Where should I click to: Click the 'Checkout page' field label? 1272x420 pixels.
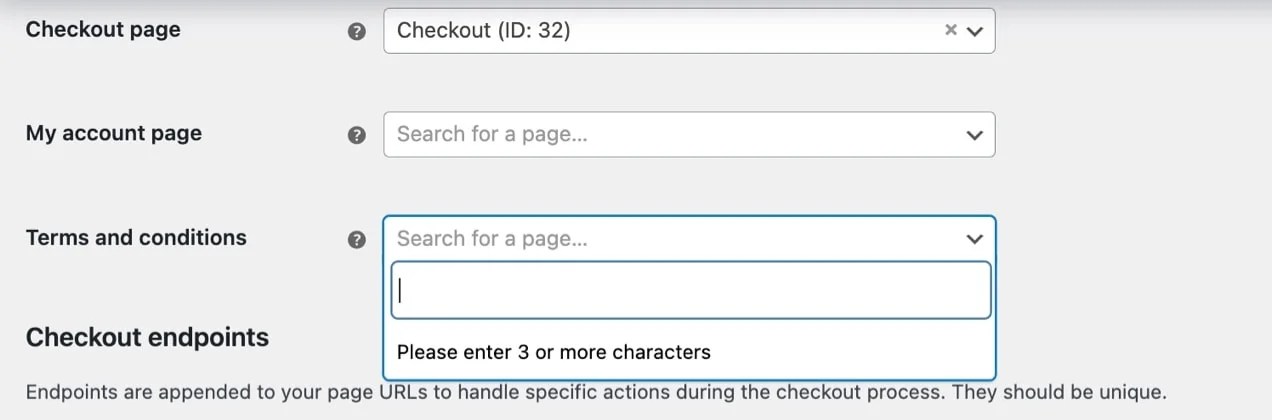[x=103, y=29]
